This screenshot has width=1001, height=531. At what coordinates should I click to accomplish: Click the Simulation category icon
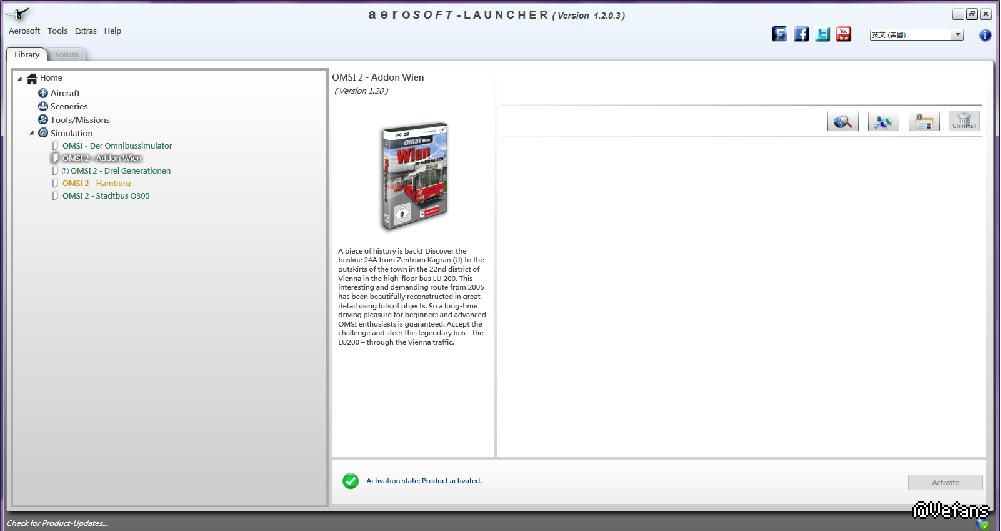coord(43,133)
